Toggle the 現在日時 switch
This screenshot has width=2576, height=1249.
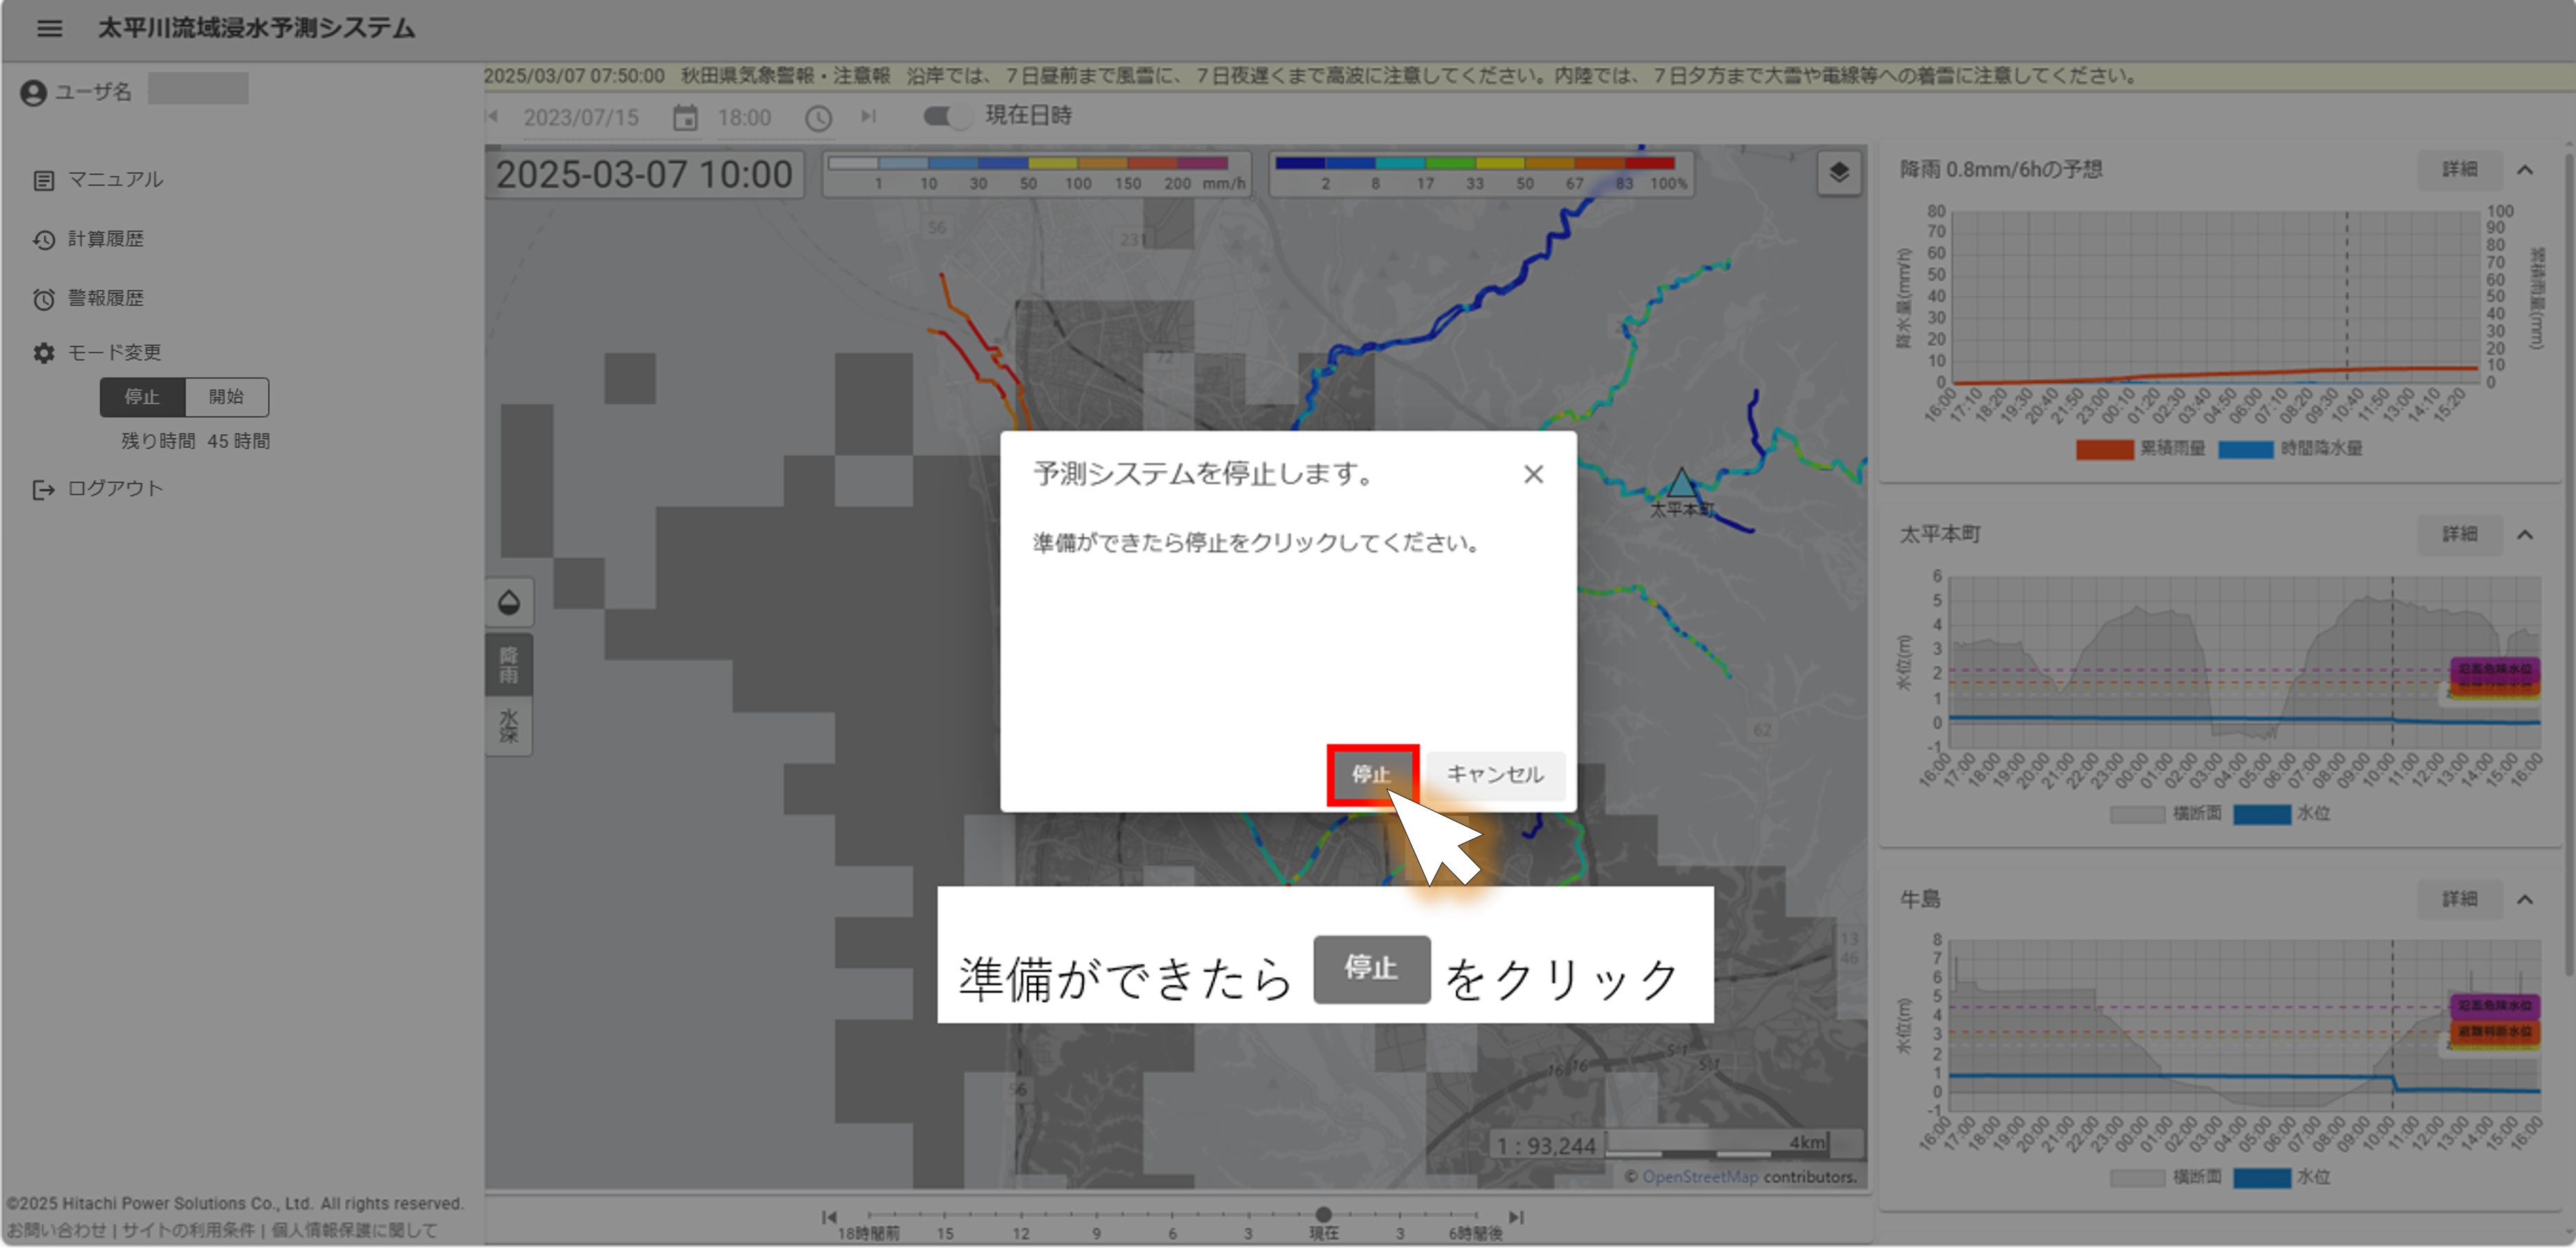947,116
